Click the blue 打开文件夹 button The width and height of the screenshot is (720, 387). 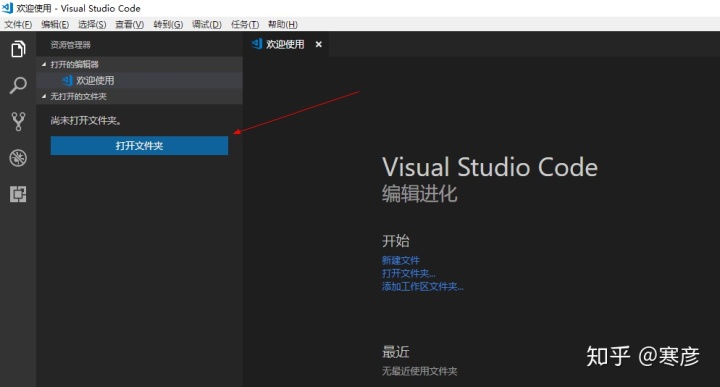(139, 146)
